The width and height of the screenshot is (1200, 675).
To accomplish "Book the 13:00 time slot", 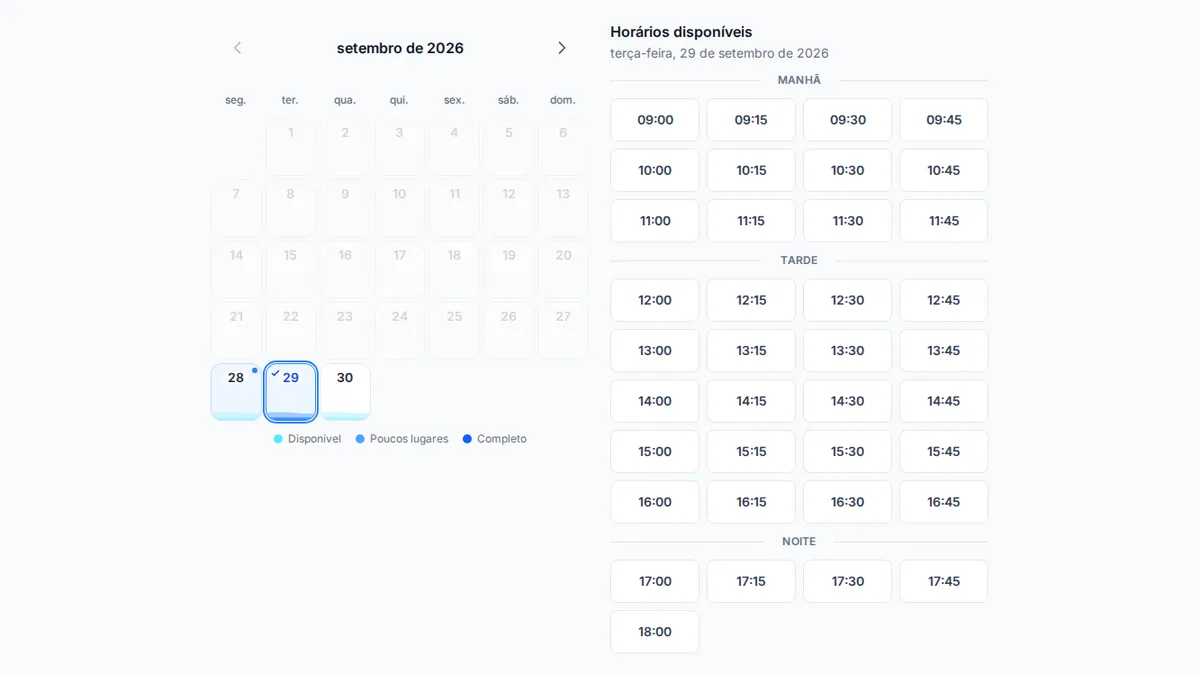I will click(655, 351).
